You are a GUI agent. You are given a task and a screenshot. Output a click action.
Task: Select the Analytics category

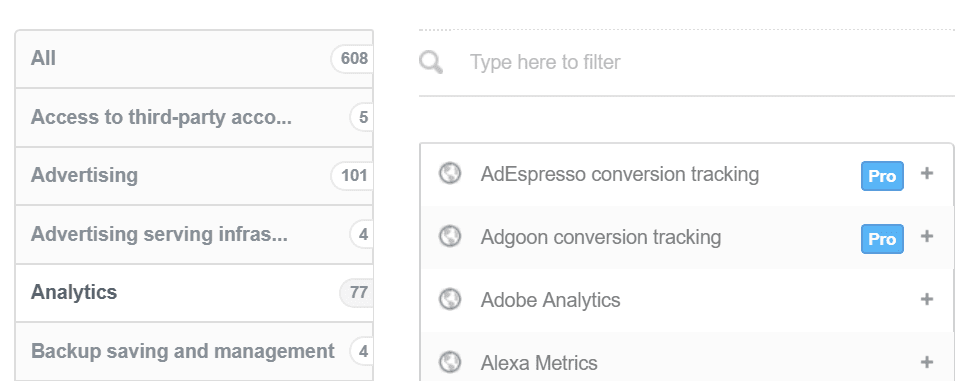pos(194,292)
